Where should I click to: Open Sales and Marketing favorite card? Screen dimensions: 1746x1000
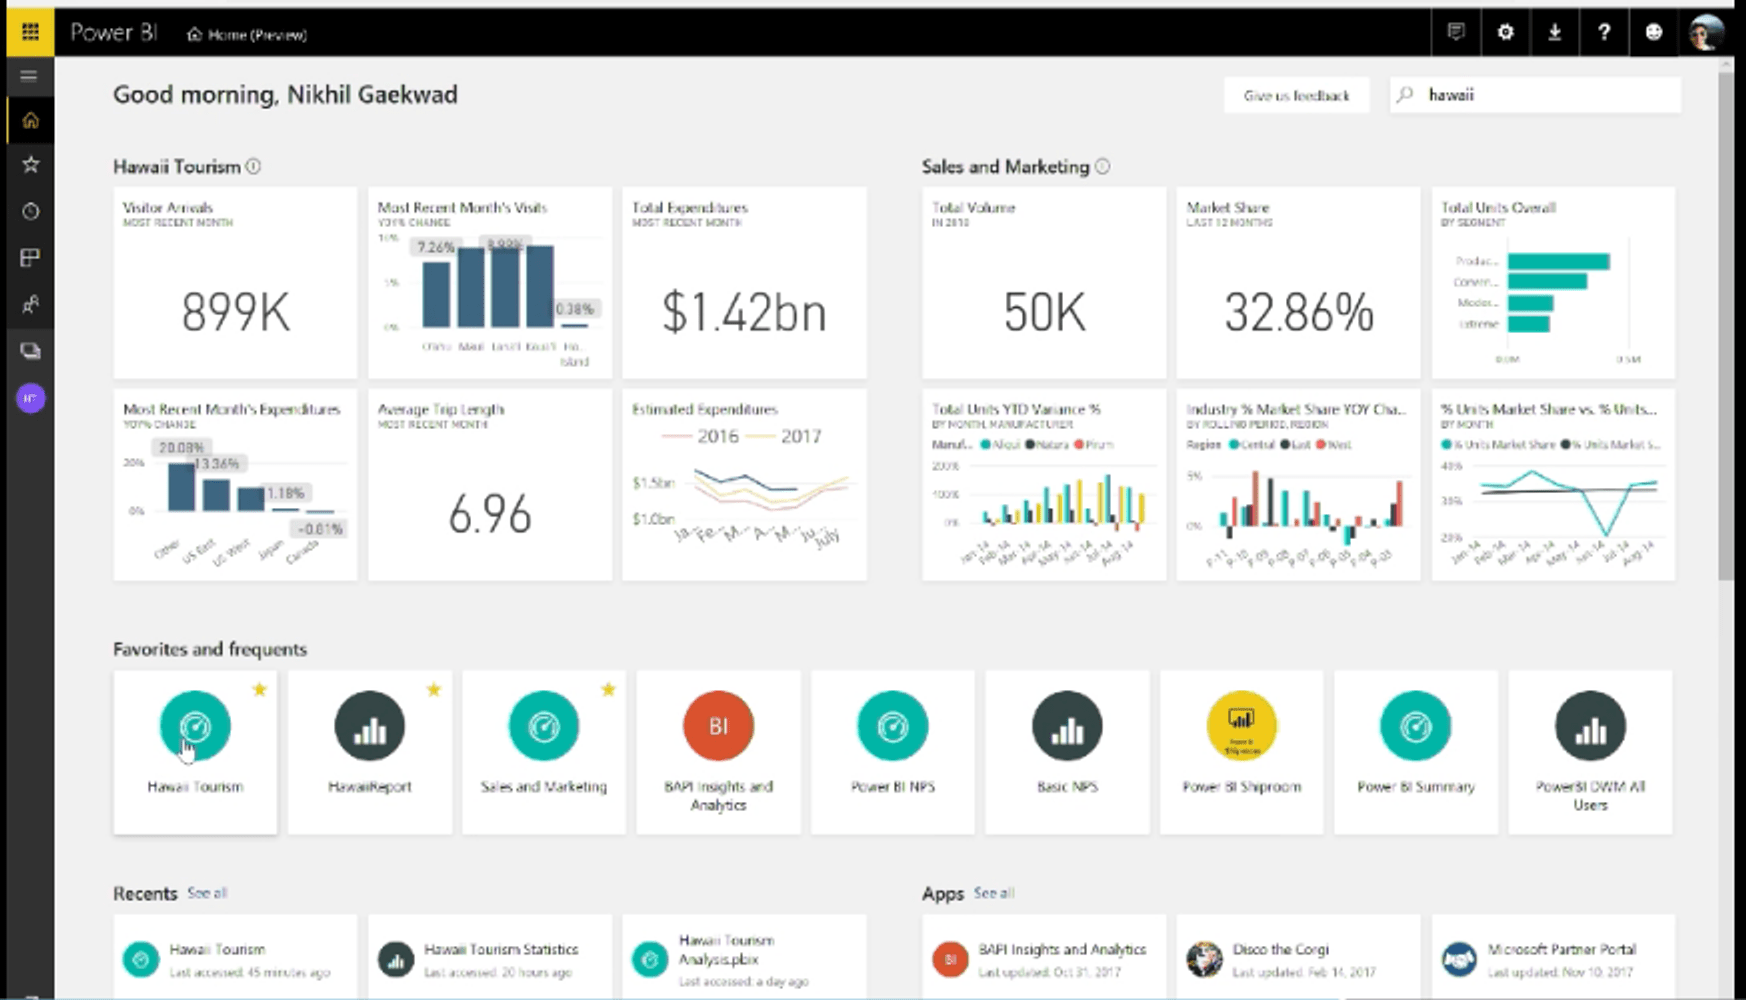point(544,752)
